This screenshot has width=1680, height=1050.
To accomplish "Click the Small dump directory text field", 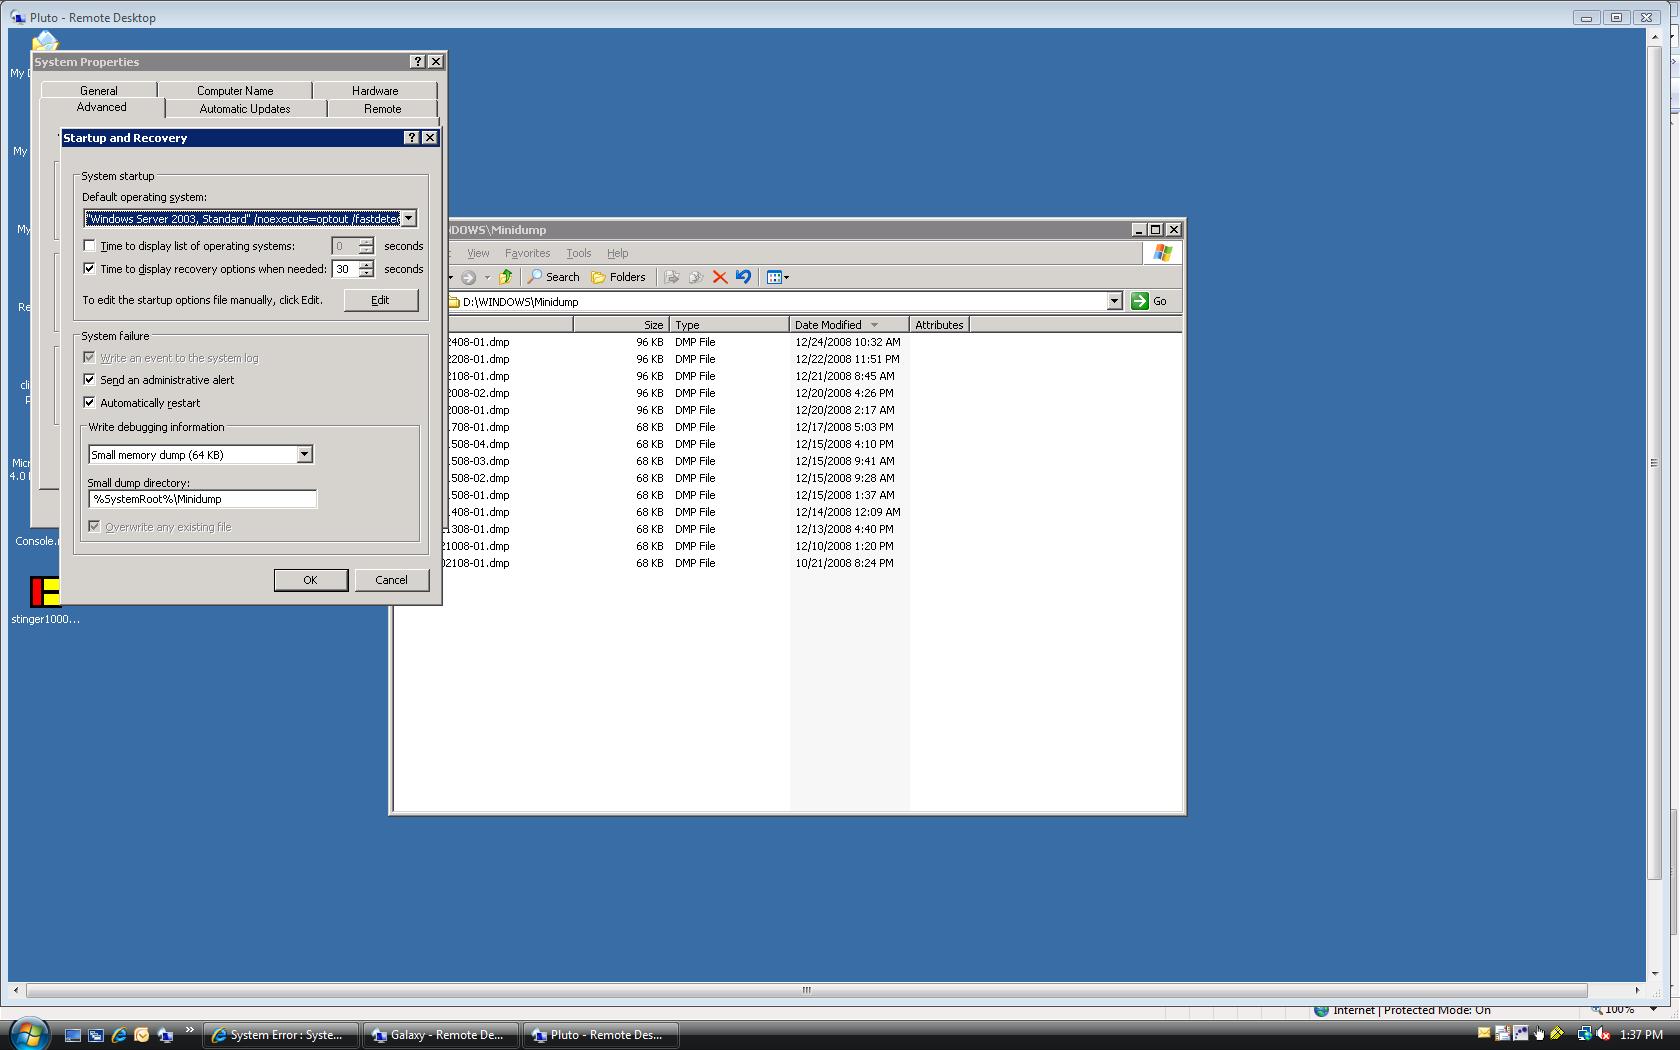I will pos(202,499).
